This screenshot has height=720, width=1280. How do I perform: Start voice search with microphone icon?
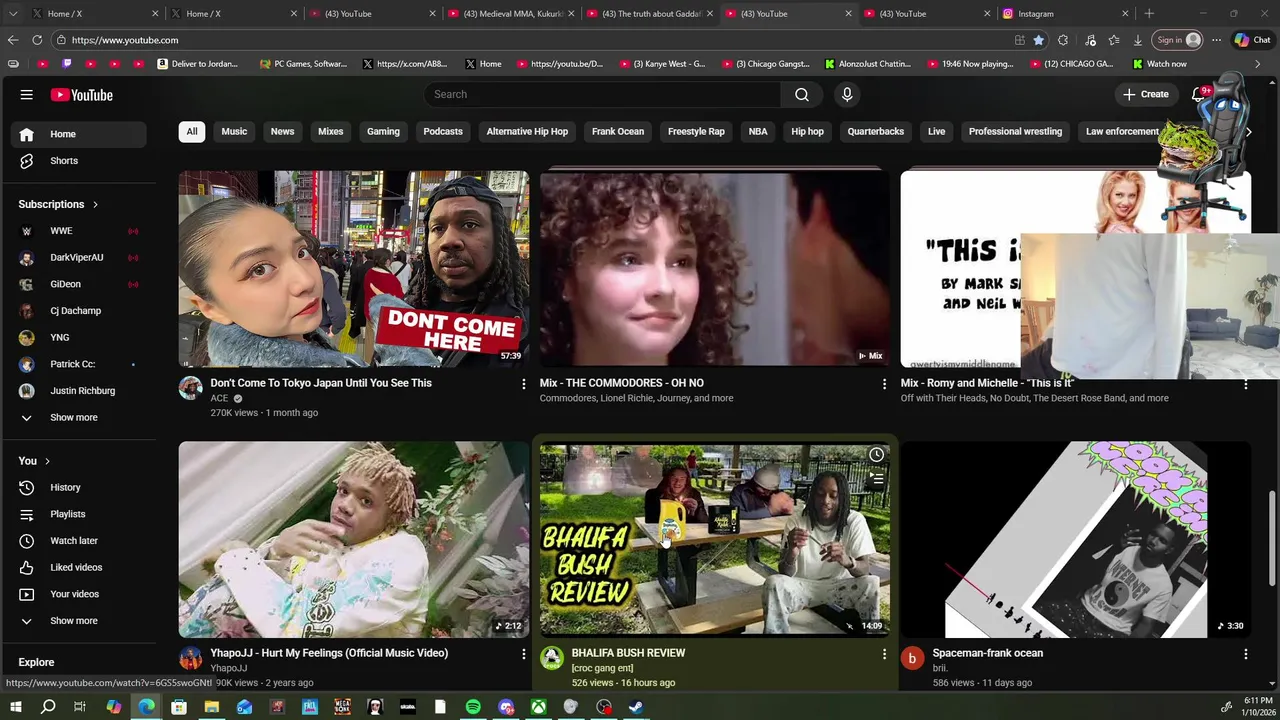click(847, 94)
